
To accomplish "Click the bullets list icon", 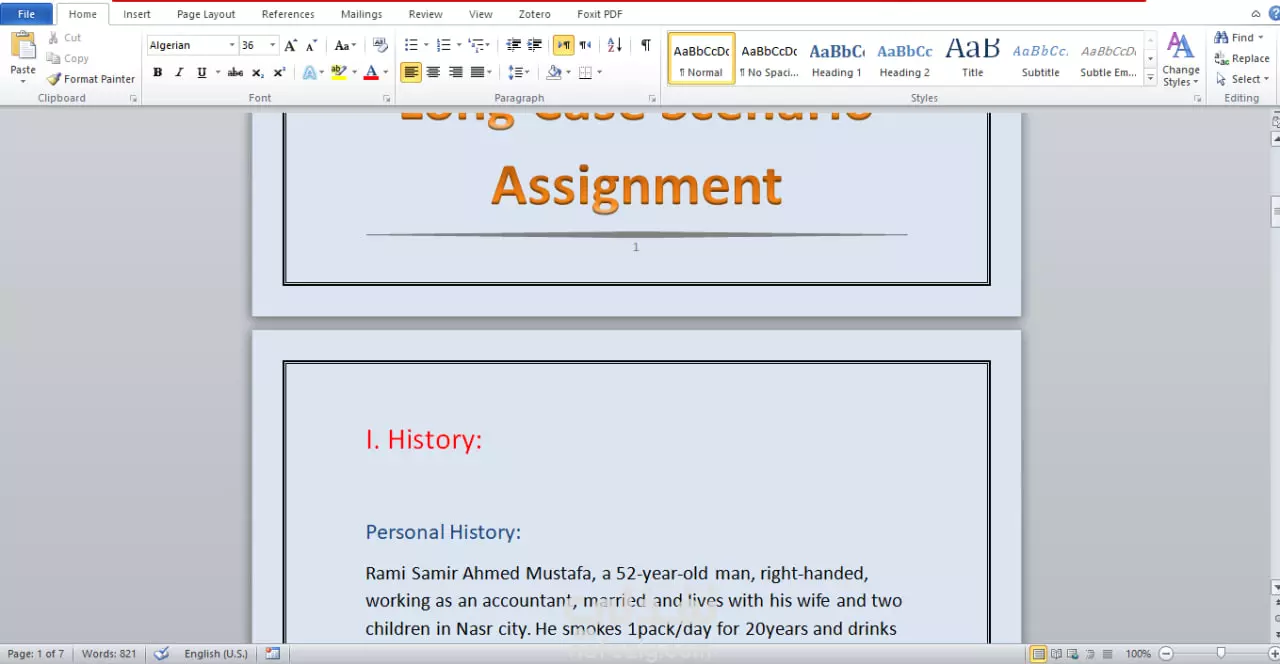I will (x=411, y=45).
